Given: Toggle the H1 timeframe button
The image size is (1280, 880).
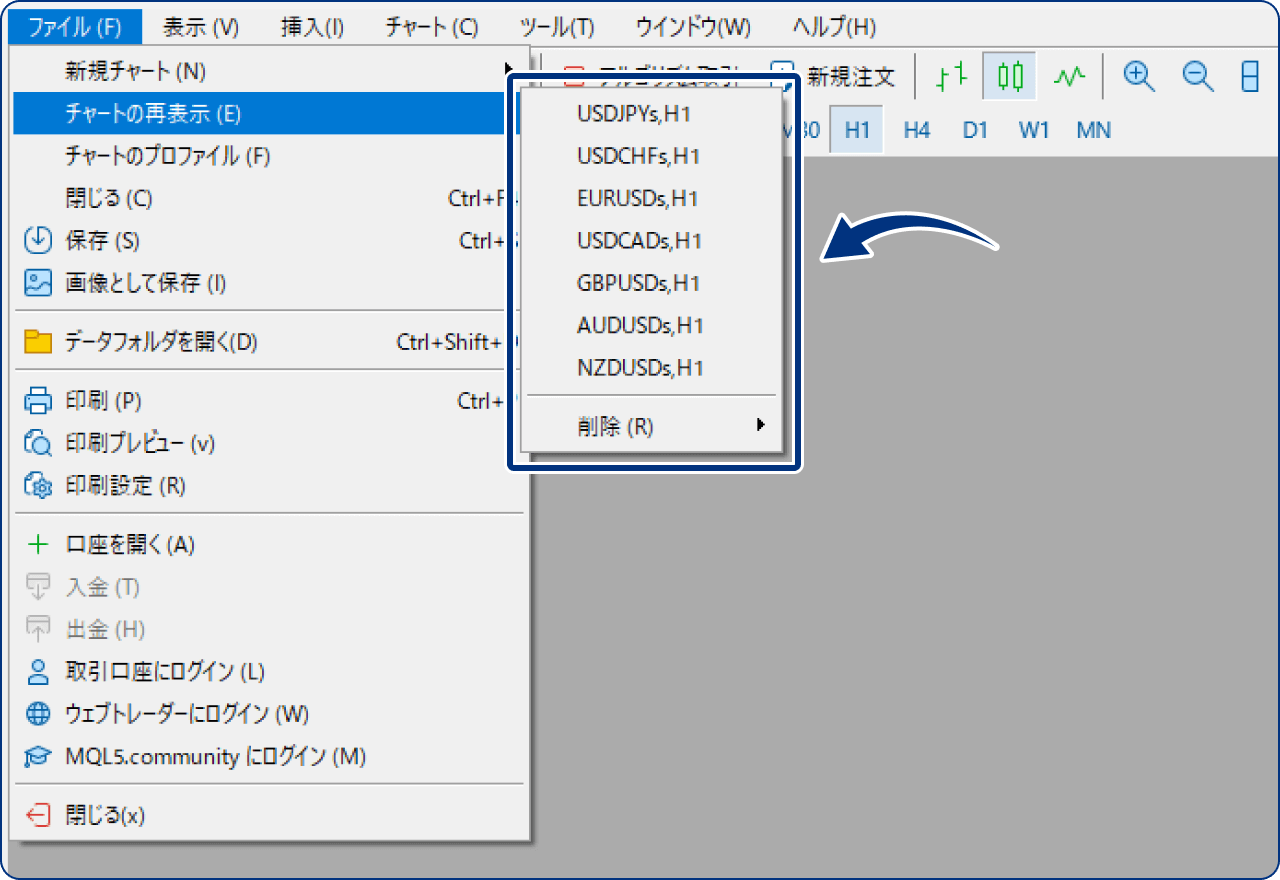Looking at the screenshot, I should [857, 130].
